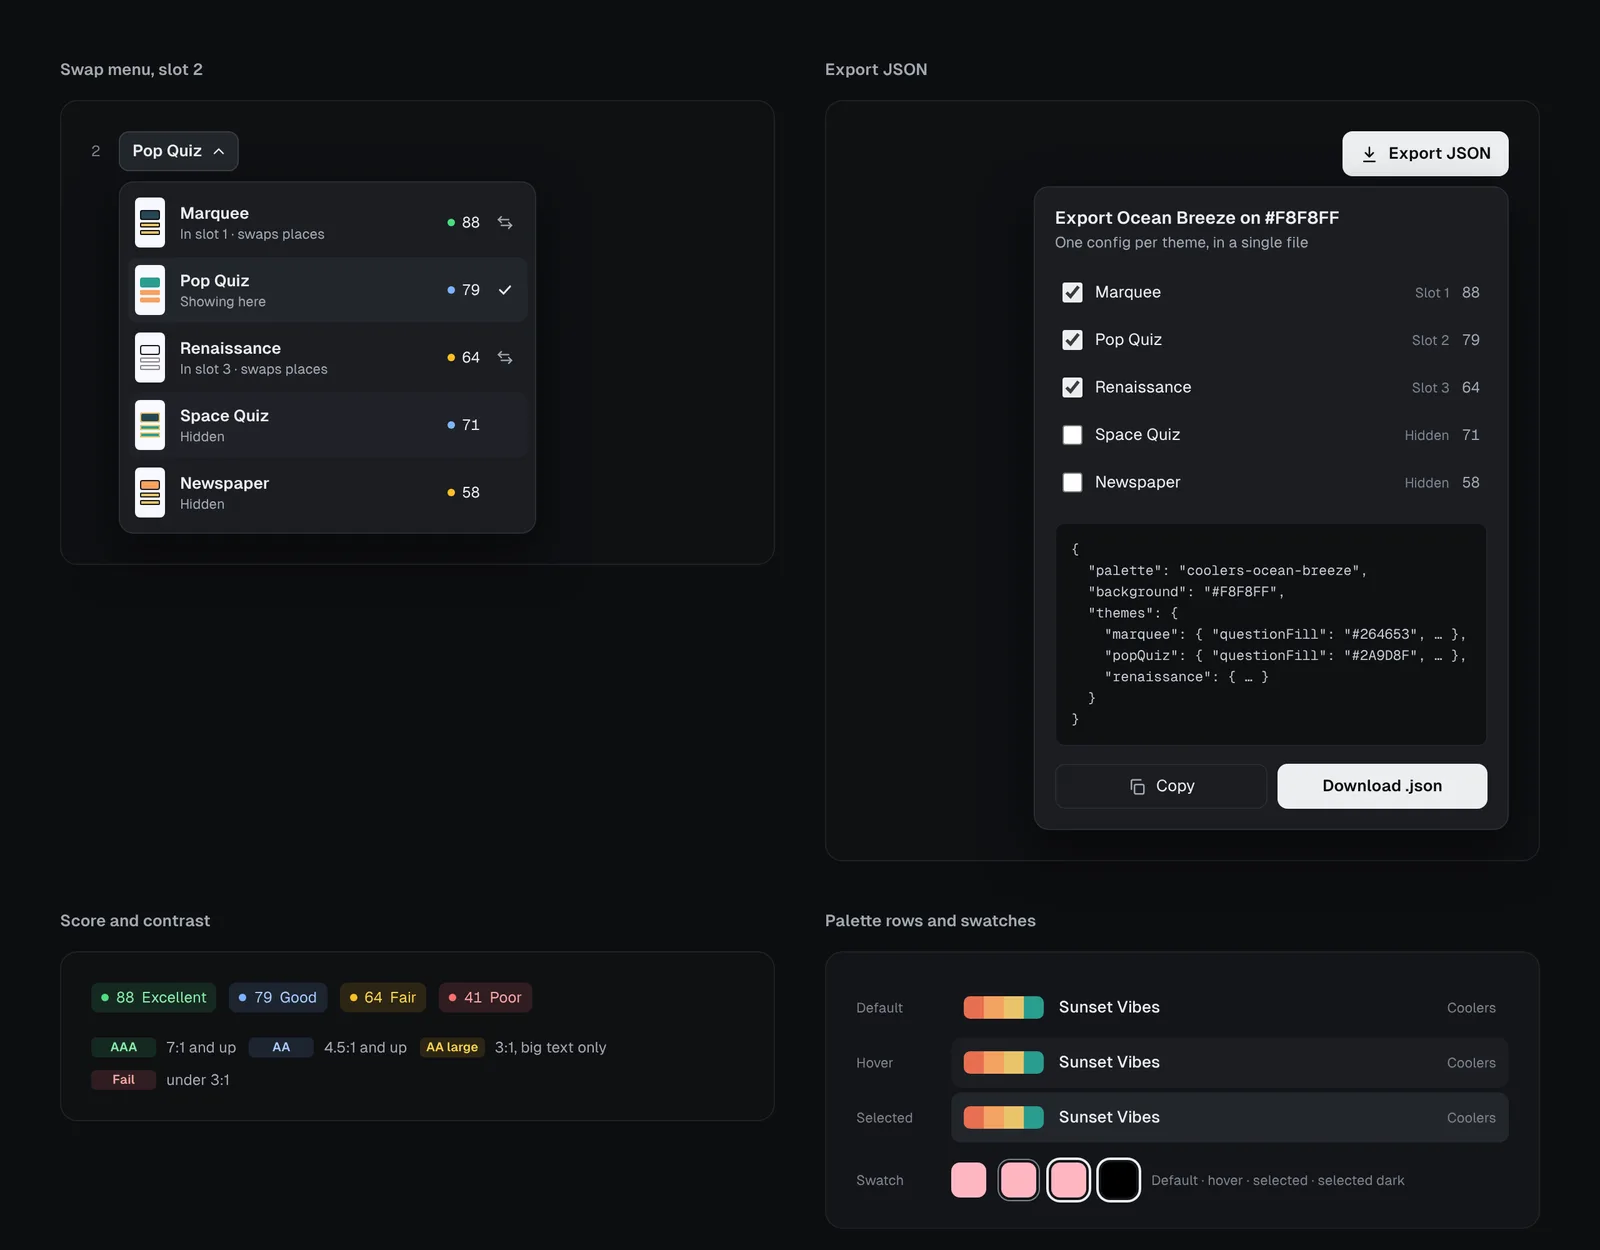Uncheck the Renaissance export checkbox
This screenshot has height=1250, width=1600.
1072,387
